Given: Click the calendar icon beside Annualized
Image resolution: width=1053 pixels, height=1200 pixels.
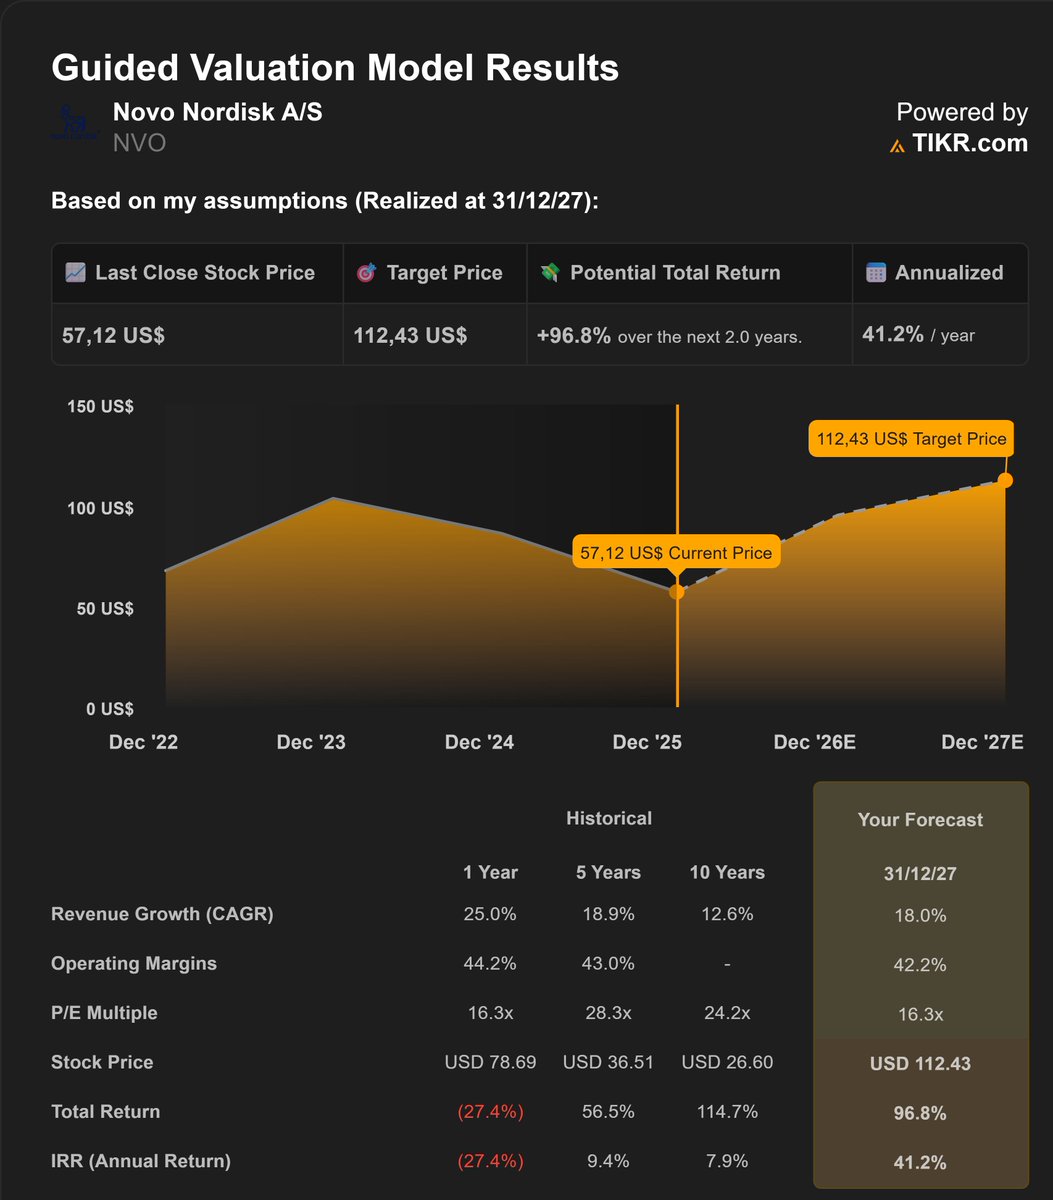Looking at the screenshot, I should pos(876,273).
